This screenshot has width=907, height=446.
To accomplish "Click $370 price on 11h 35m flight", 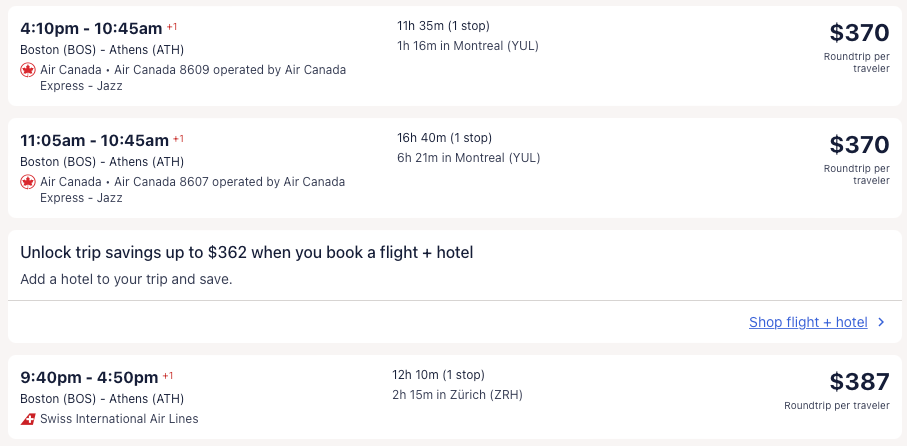I will tap(859, 33).
